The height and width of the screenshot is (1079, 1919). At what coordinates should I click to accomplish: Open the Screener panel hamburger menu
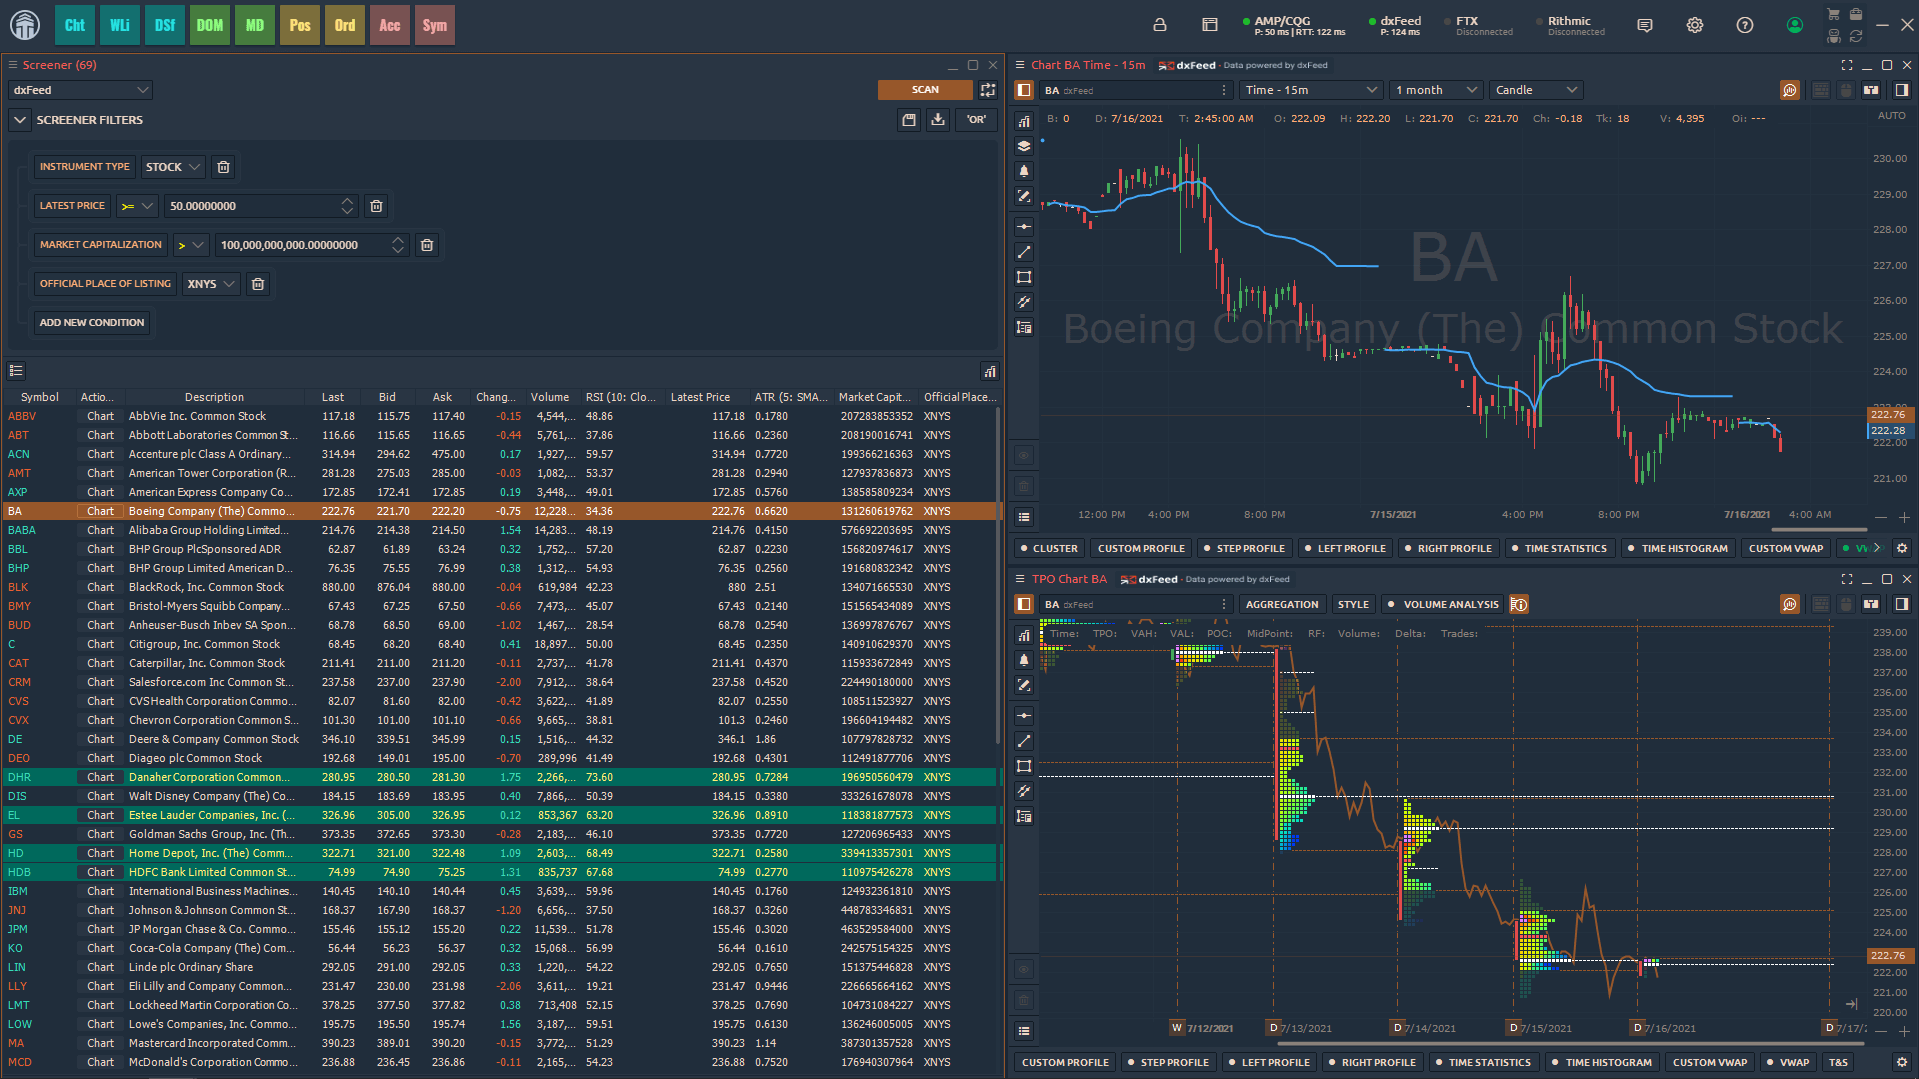point(13,65)
